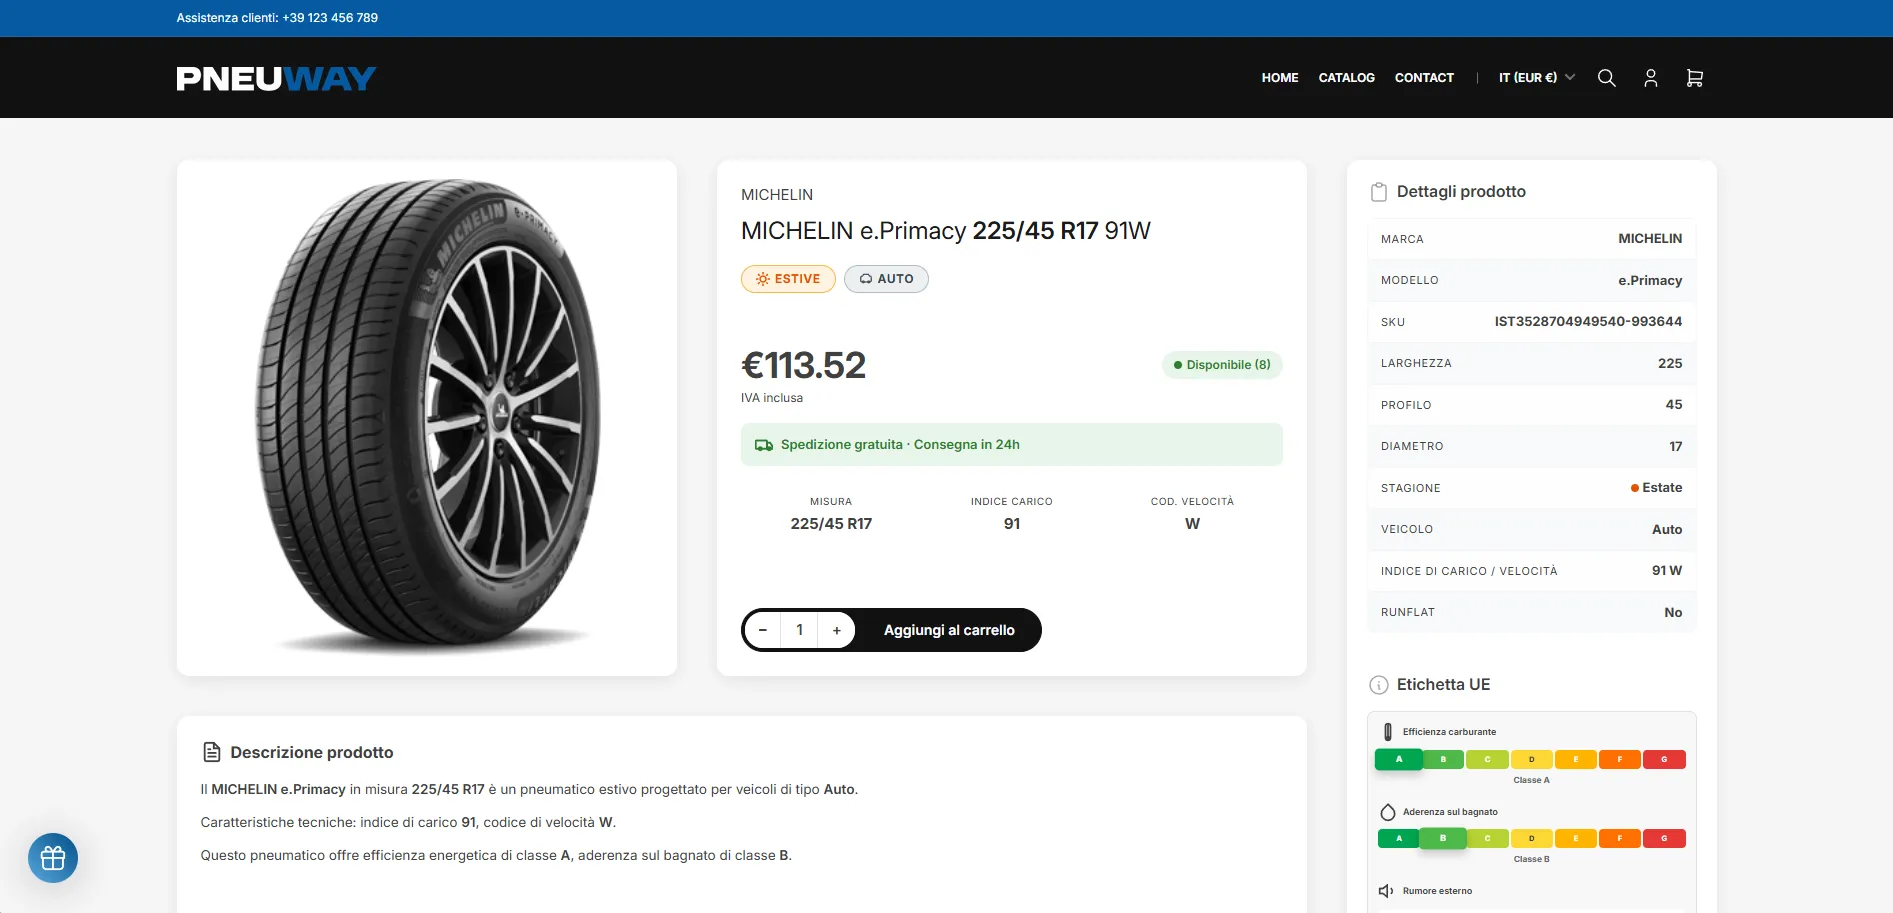Click the PNEUWAY logo
The width and height of the screenshot is (1893, 913).
276,79
